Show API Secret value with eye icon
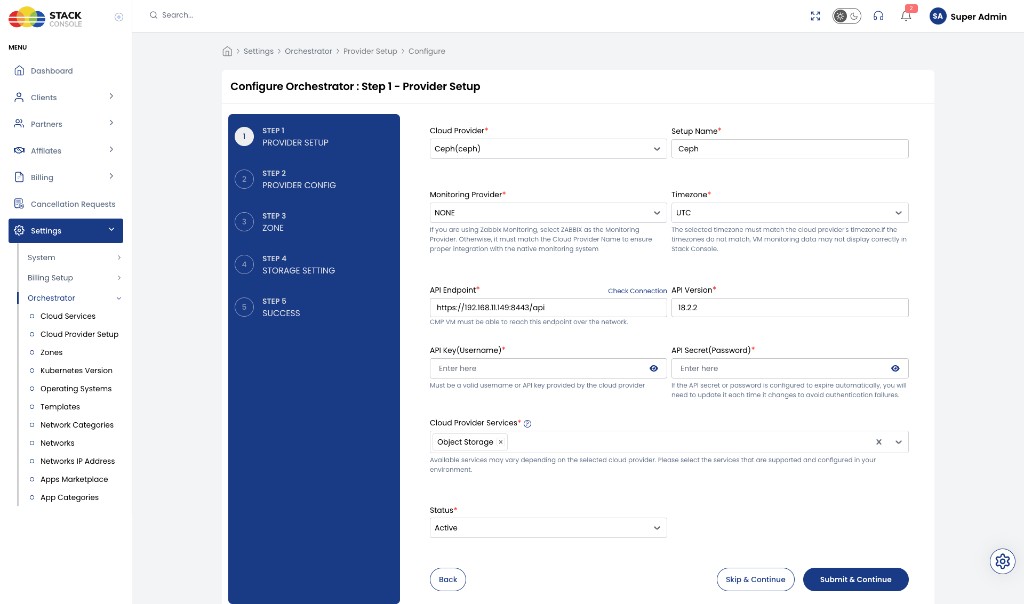Image resolution: width=1024 pixels, height=604 pixels. pos(895,369)
